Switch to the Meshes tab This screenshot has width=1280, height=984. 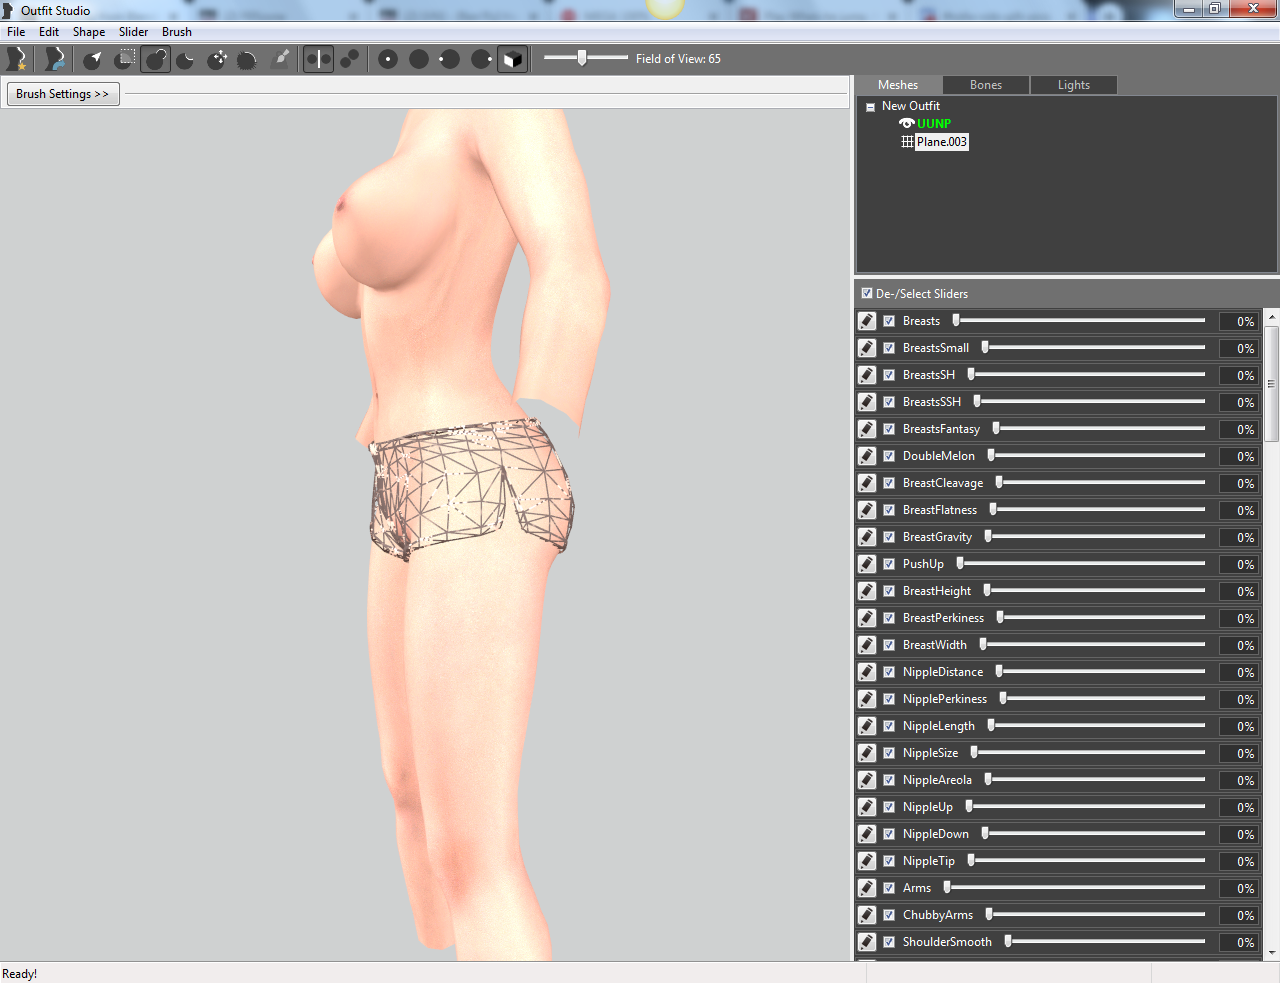pyautogui.click(x=898, y=85)
